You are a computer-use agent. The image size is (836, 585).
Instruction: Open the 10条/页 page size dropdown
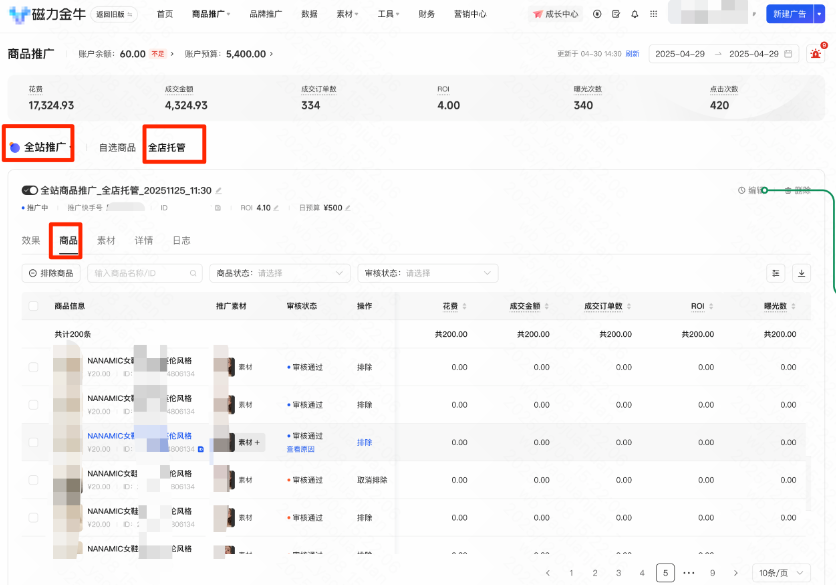click(781, 573)
